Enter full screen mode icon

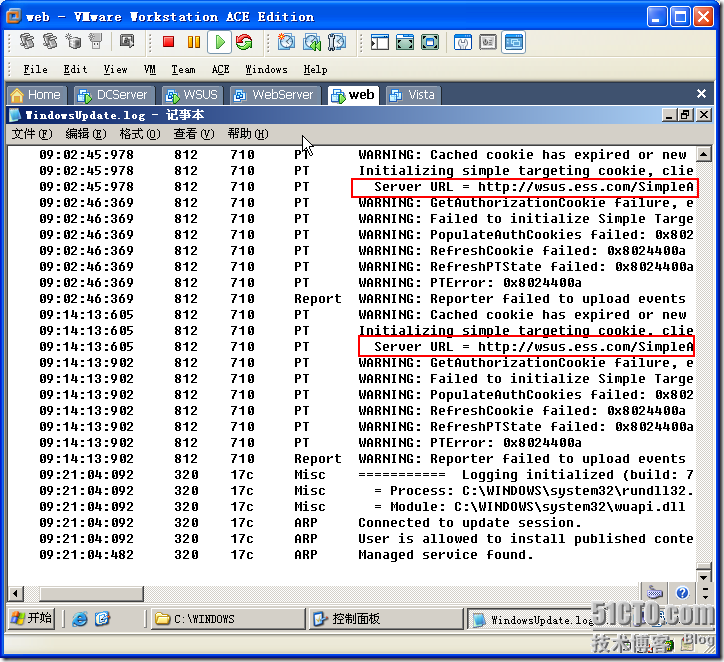click(x=430, y=42)
